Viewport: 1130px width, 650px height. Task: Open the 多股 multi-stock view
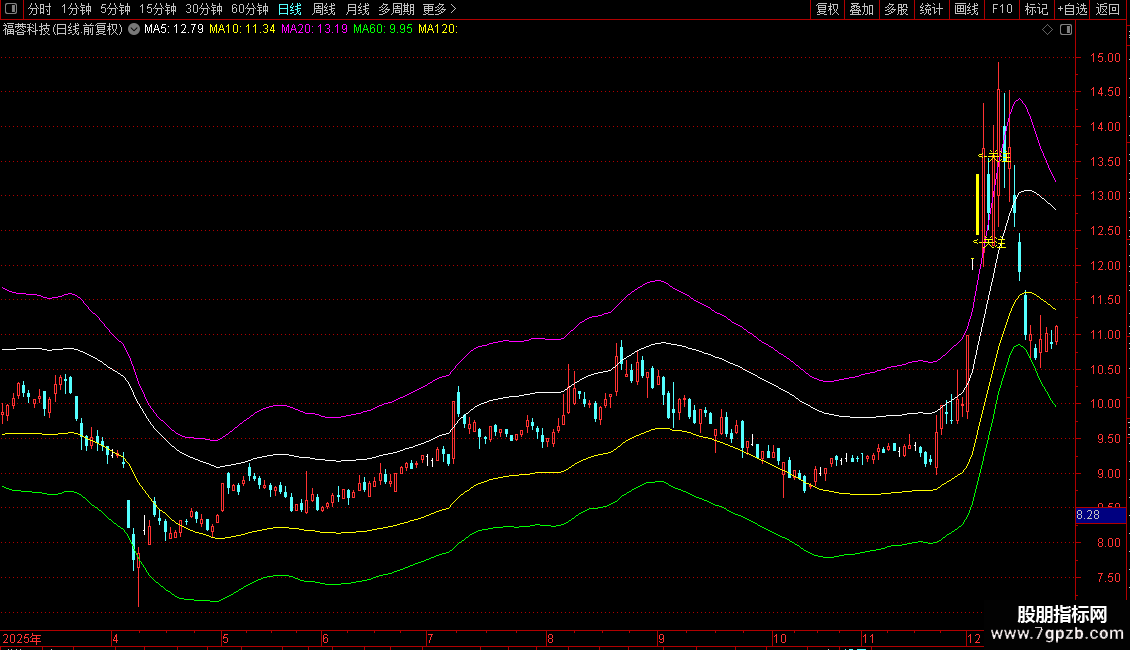pos(896,9)
